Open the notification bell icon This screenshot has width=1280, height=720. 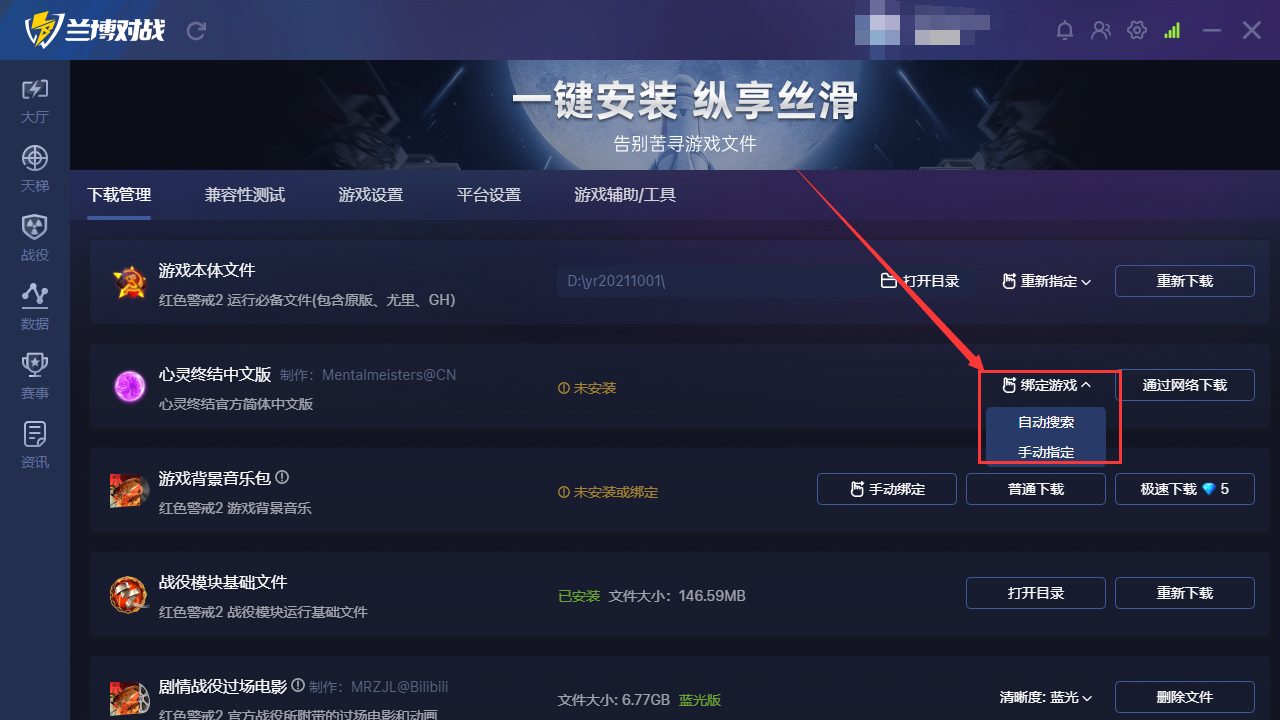tap(1065, 31)
